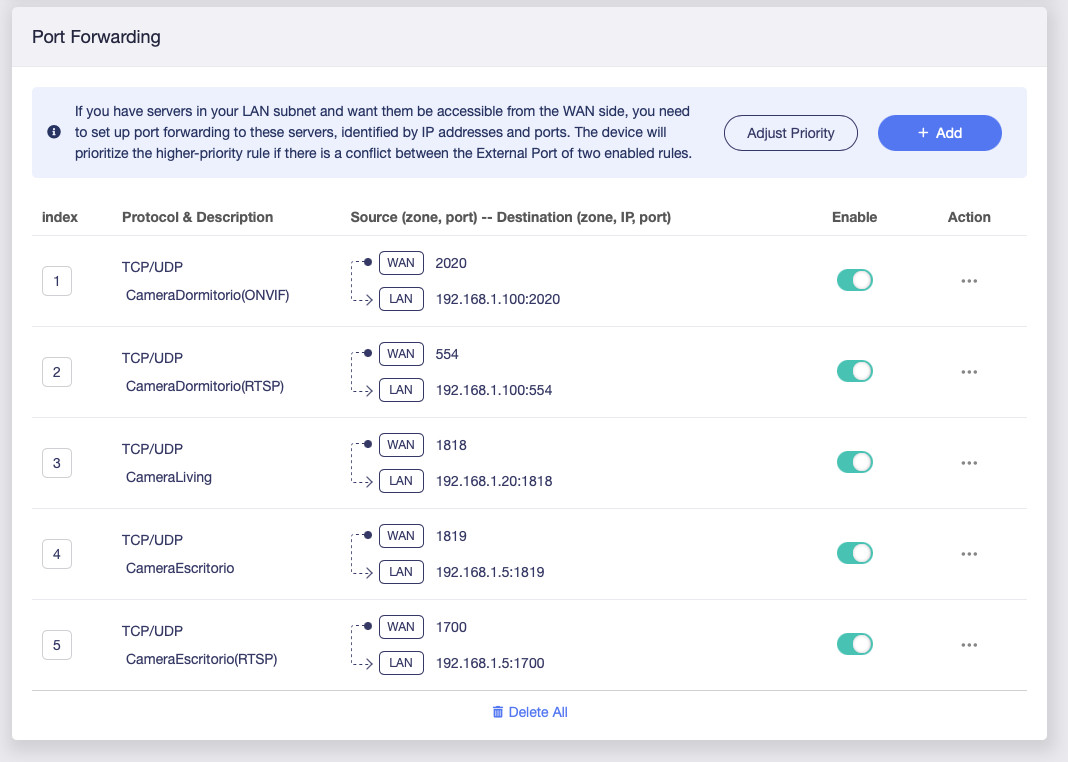Viewport: 1068px width, 762px height.
Task: Click the CameraDormitorio(RTSP) description text
Action: click(204, 386)
